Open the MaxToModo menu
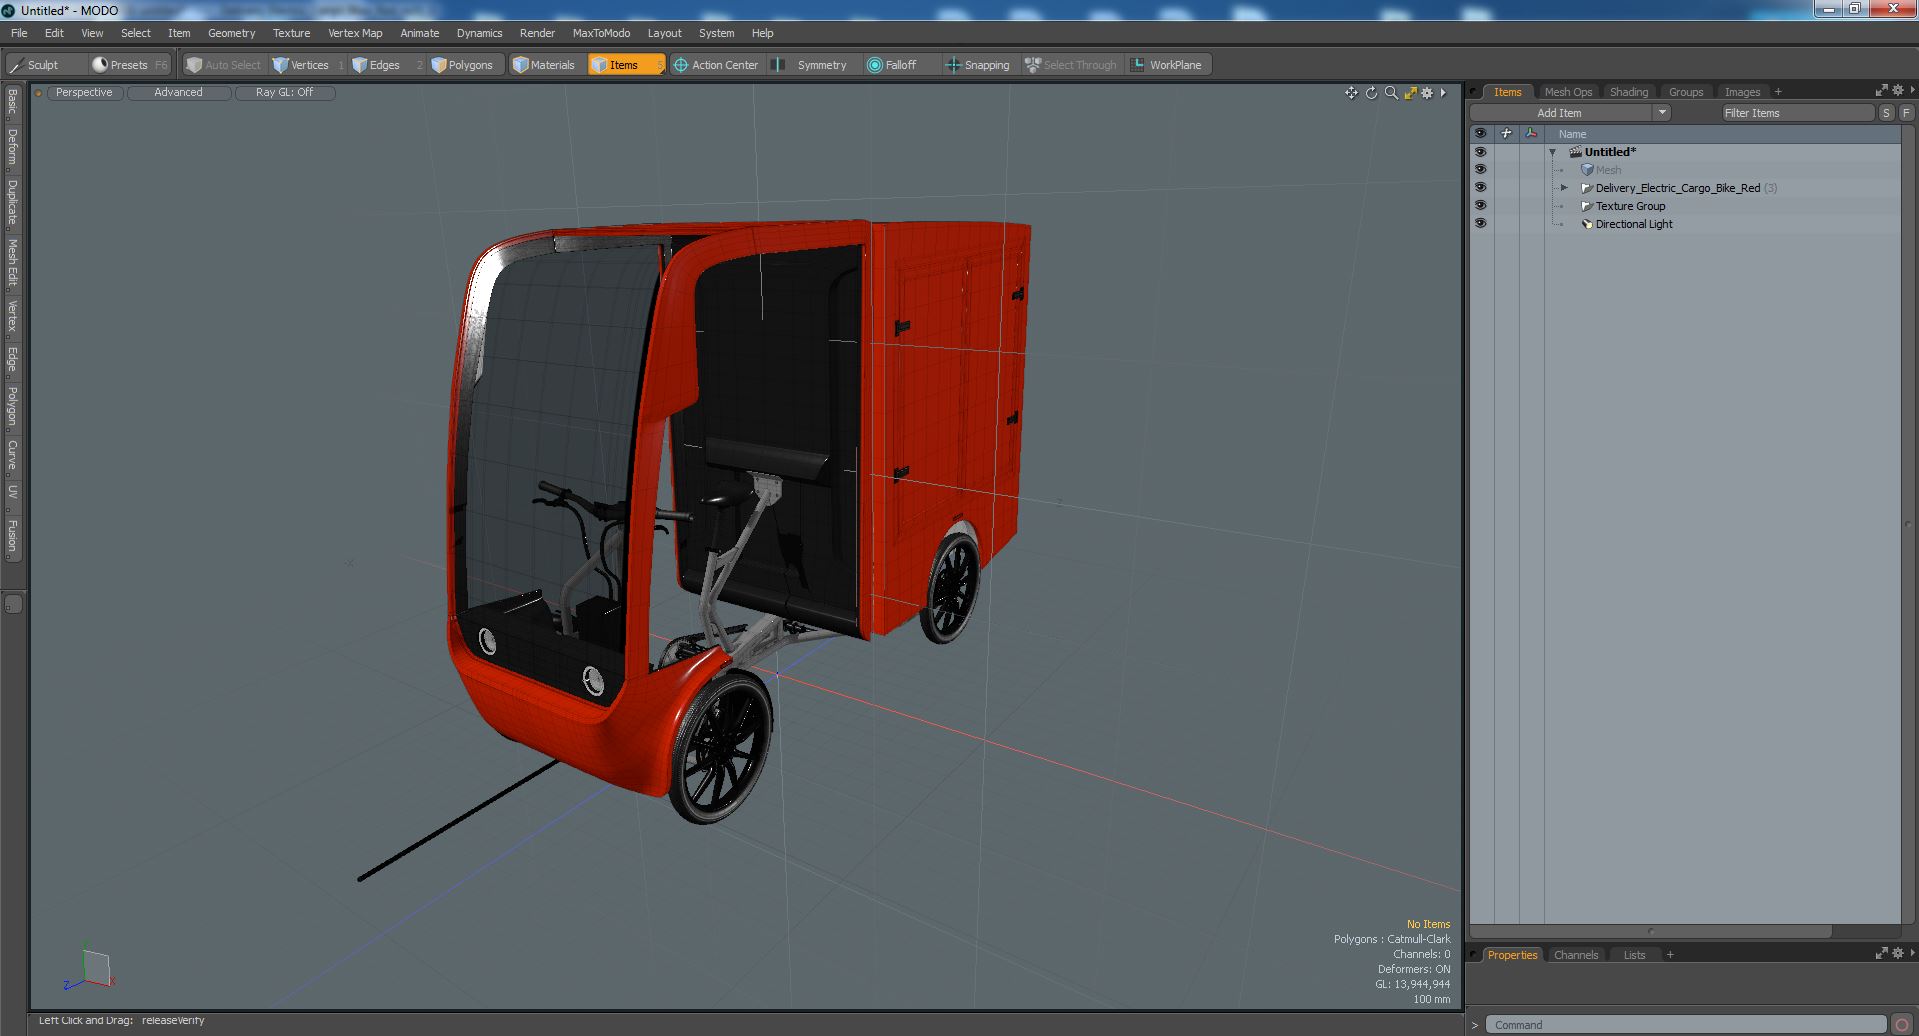Viewport: 1919px width, 1036px height. 601,33
